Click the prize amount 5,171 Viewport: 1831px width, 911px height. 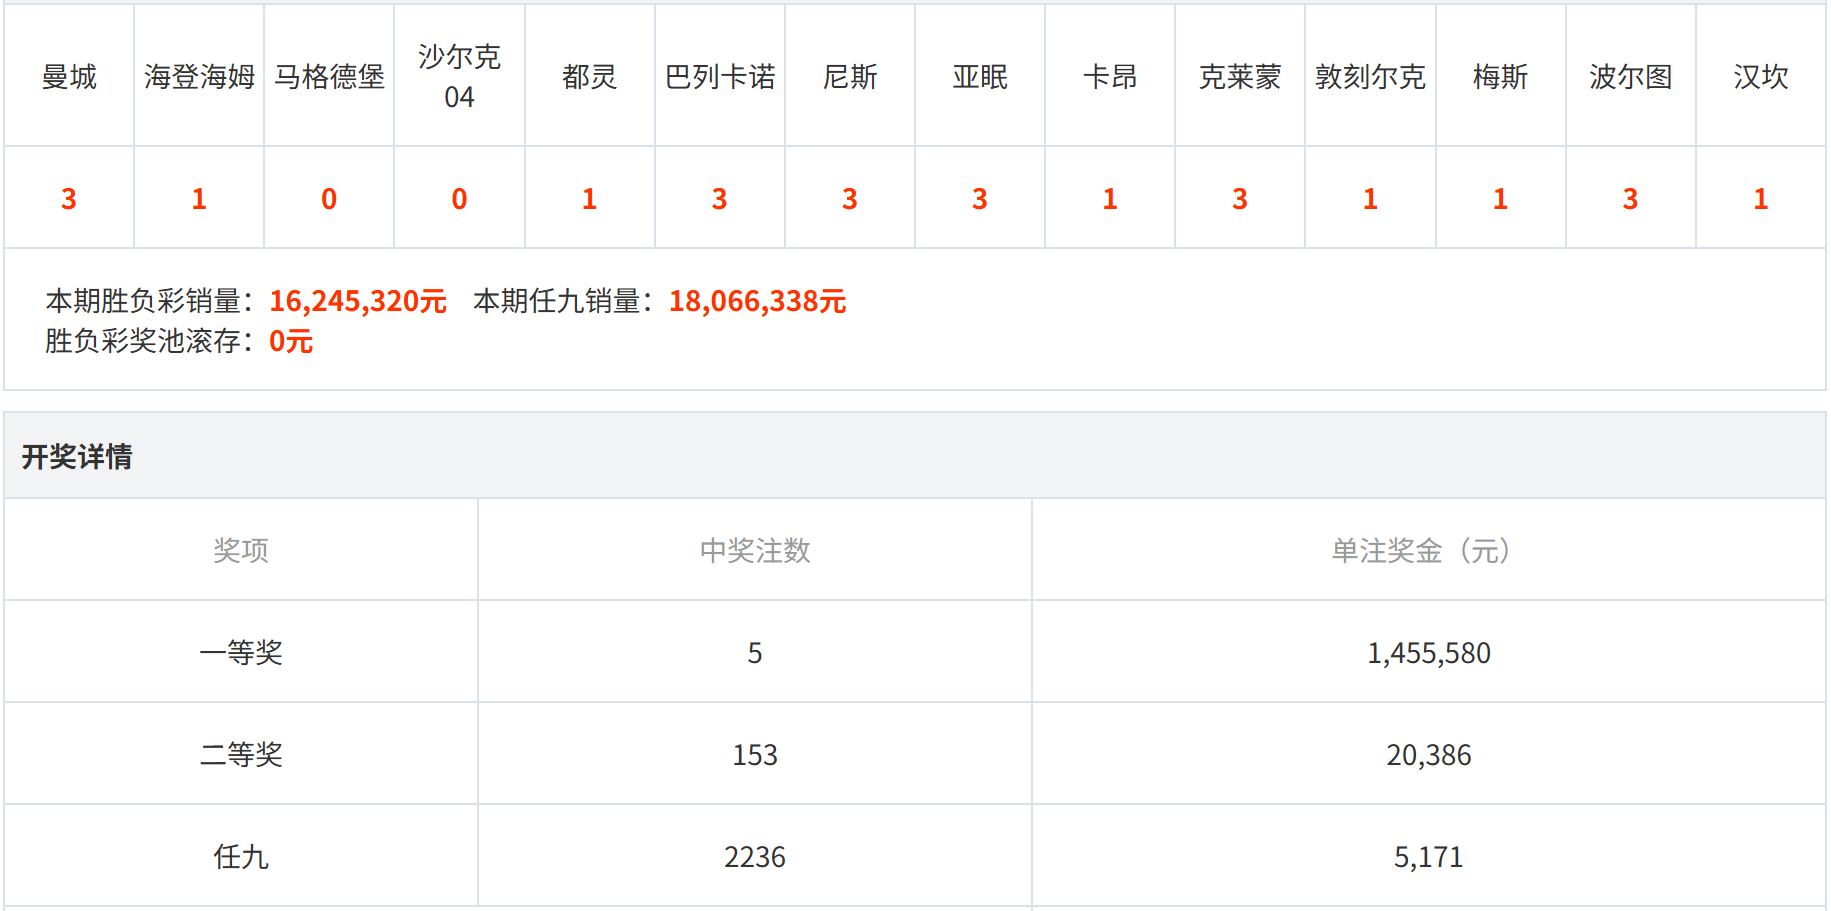[1429, 857]
